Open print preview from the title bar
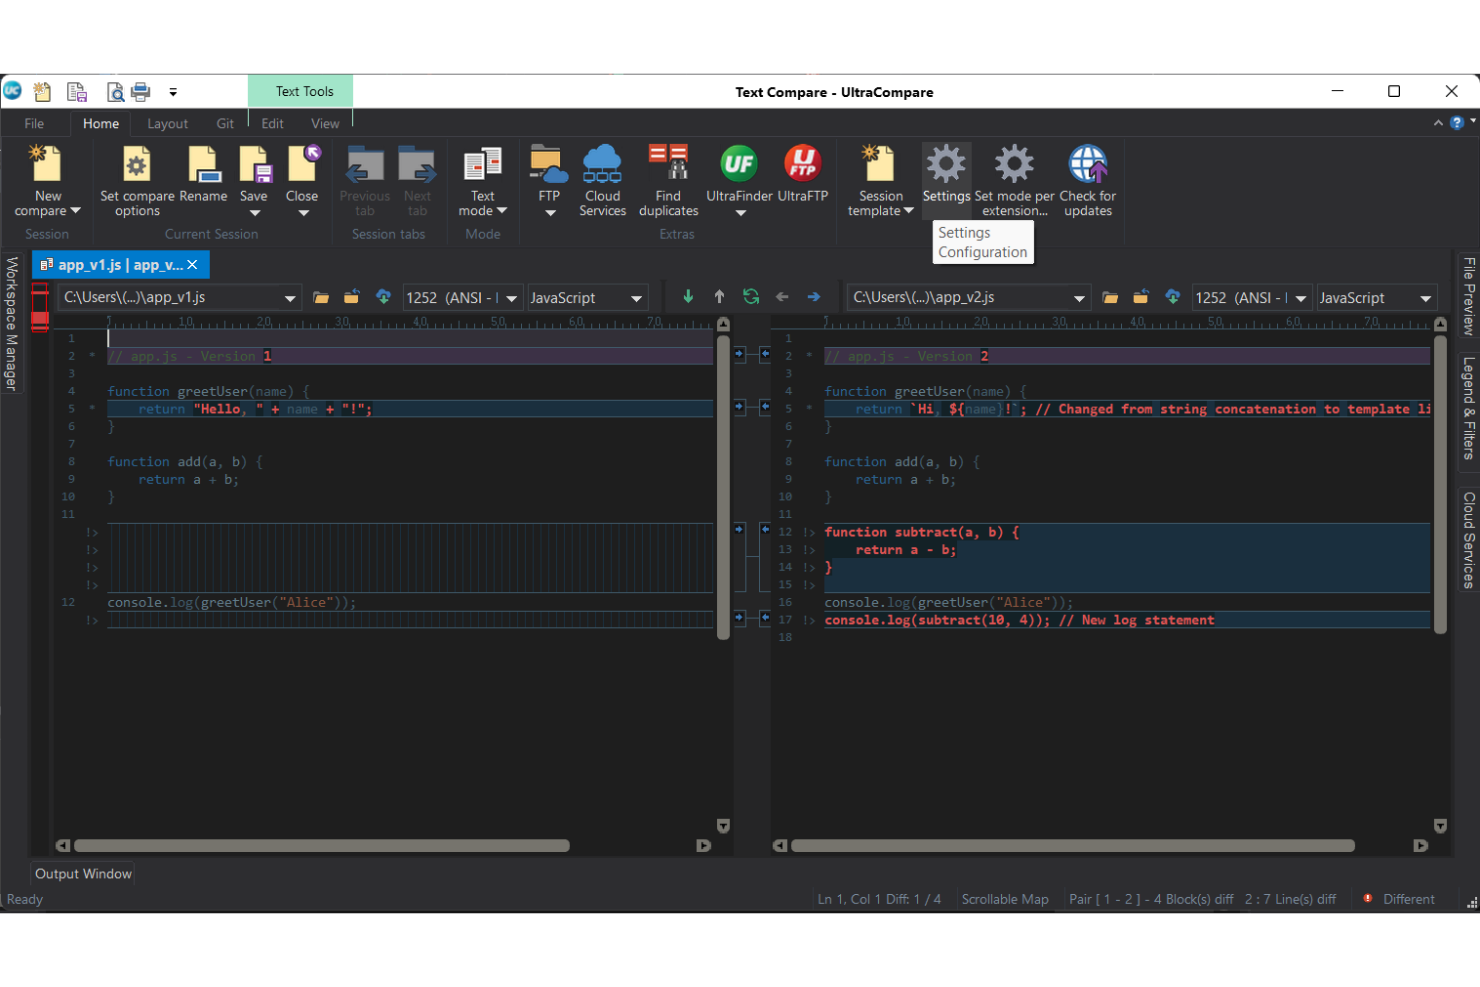The image size is (1480, 987). click(115, 92)
